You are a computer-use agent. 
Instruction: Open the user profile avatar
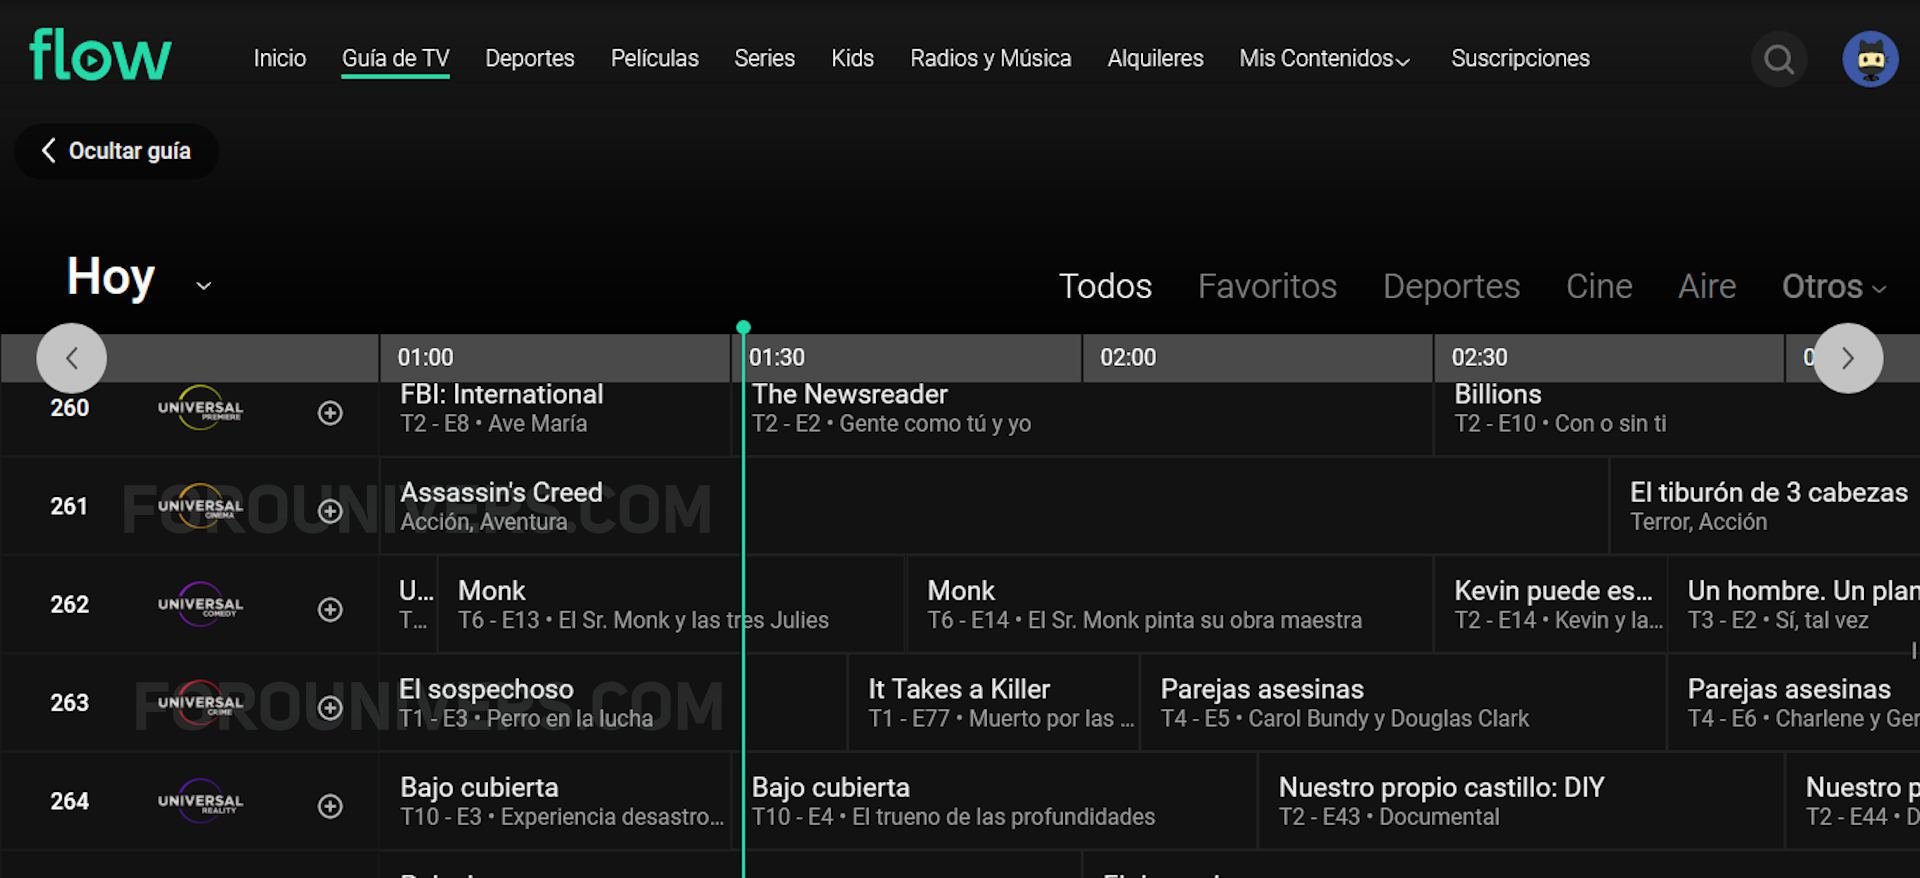1870,60
